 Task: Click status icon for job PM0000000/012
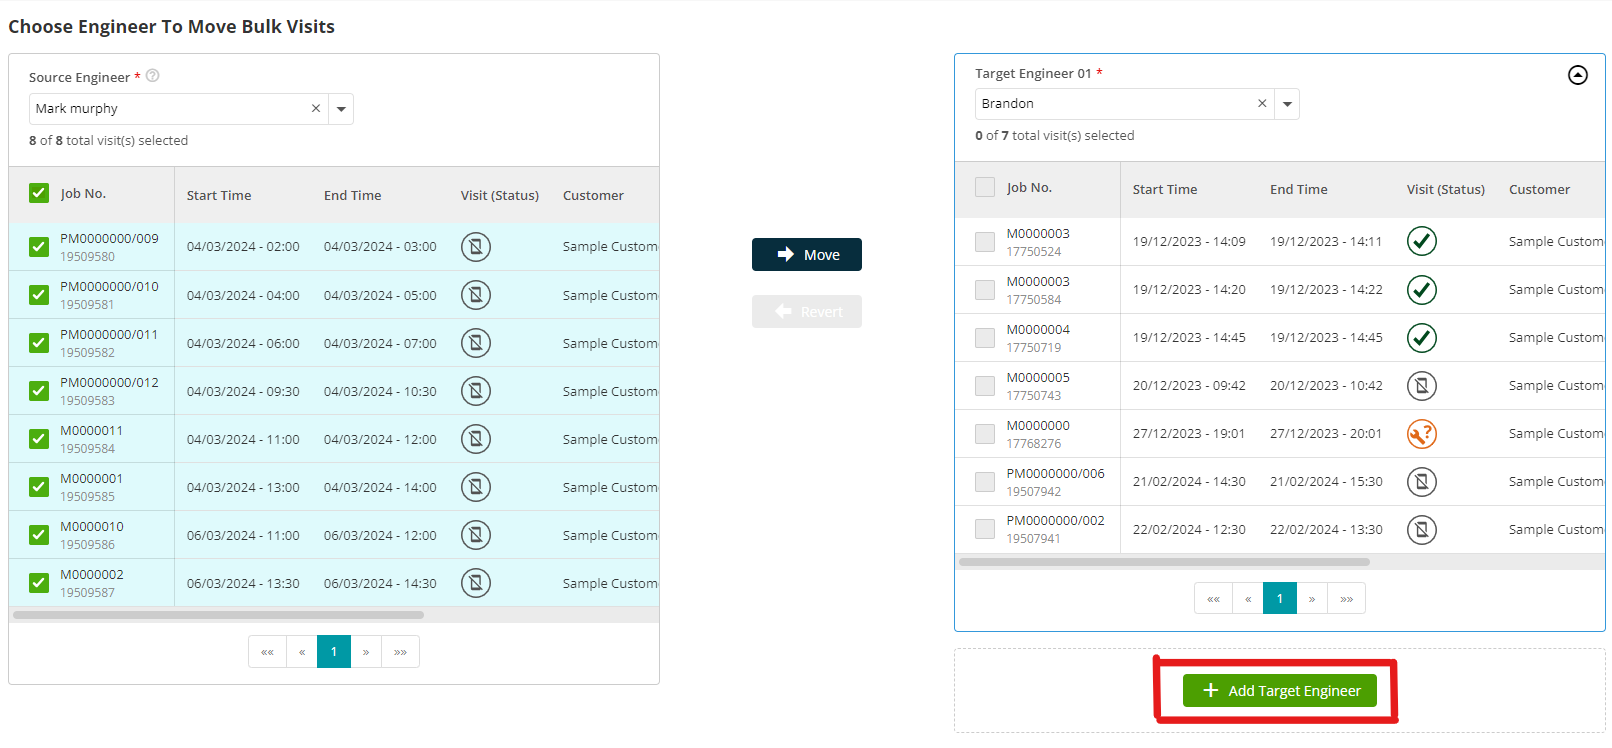(476, 390)
